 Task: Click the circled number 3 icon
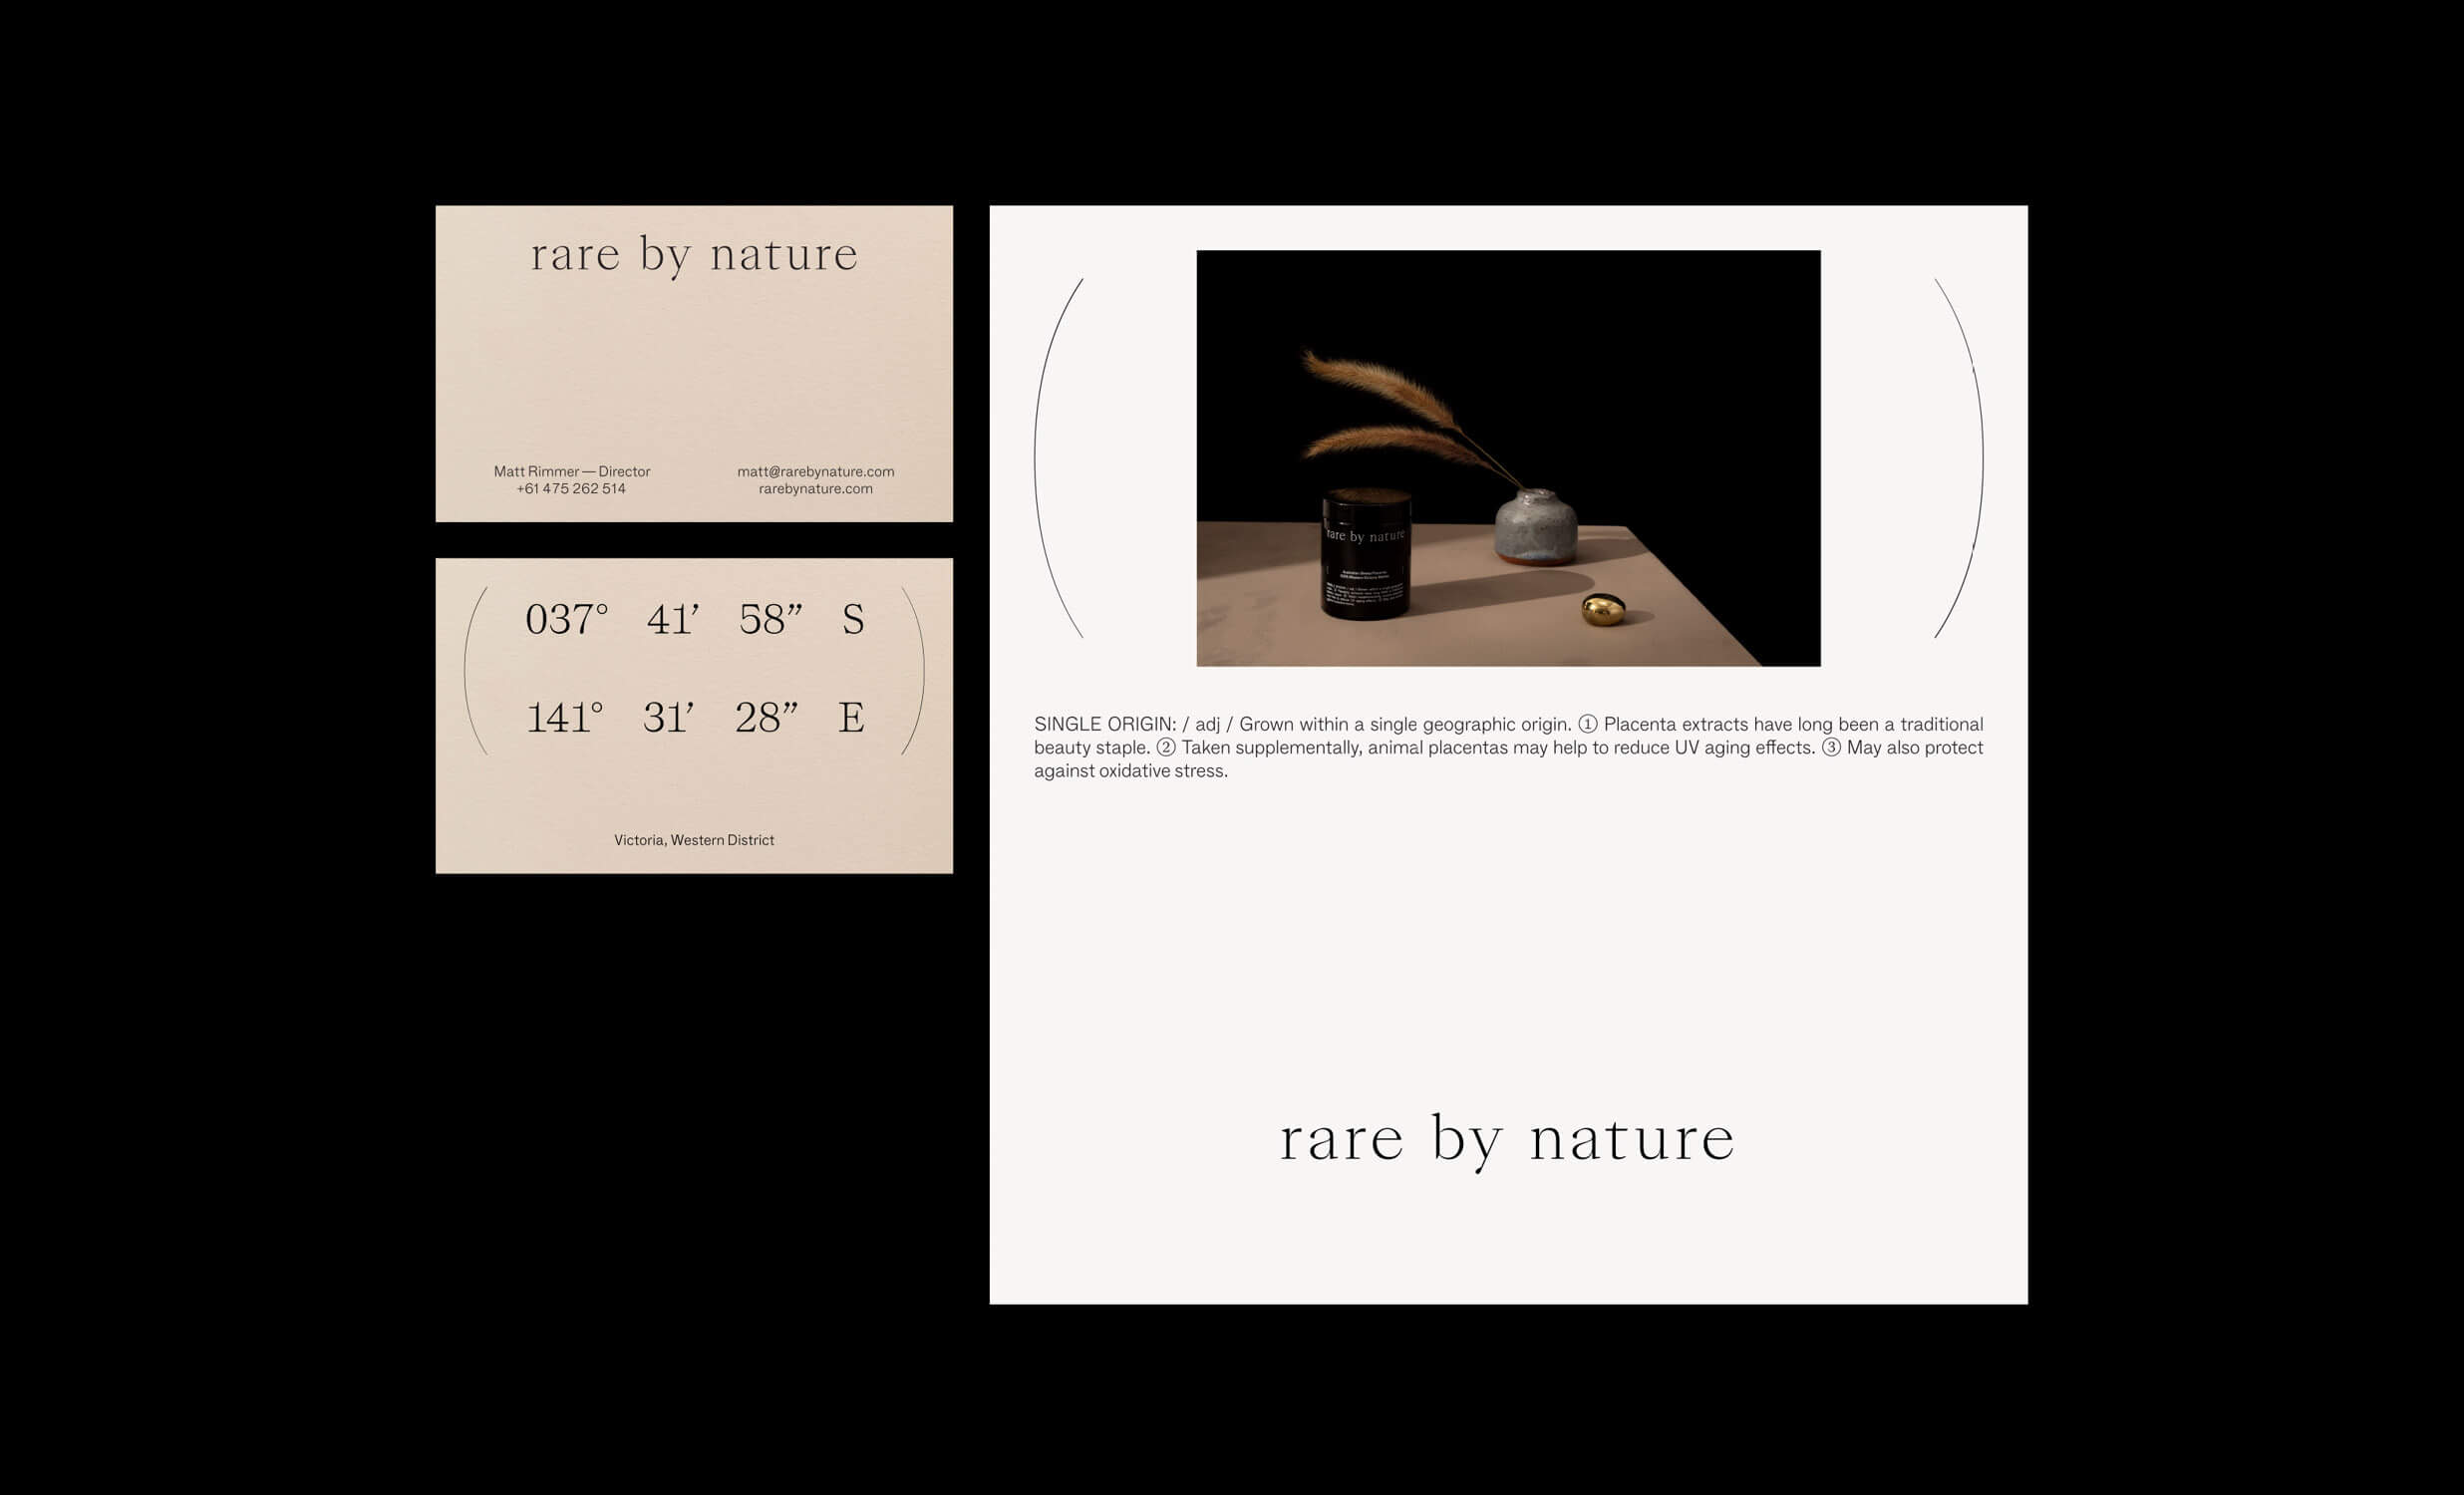coord(1830,747)
